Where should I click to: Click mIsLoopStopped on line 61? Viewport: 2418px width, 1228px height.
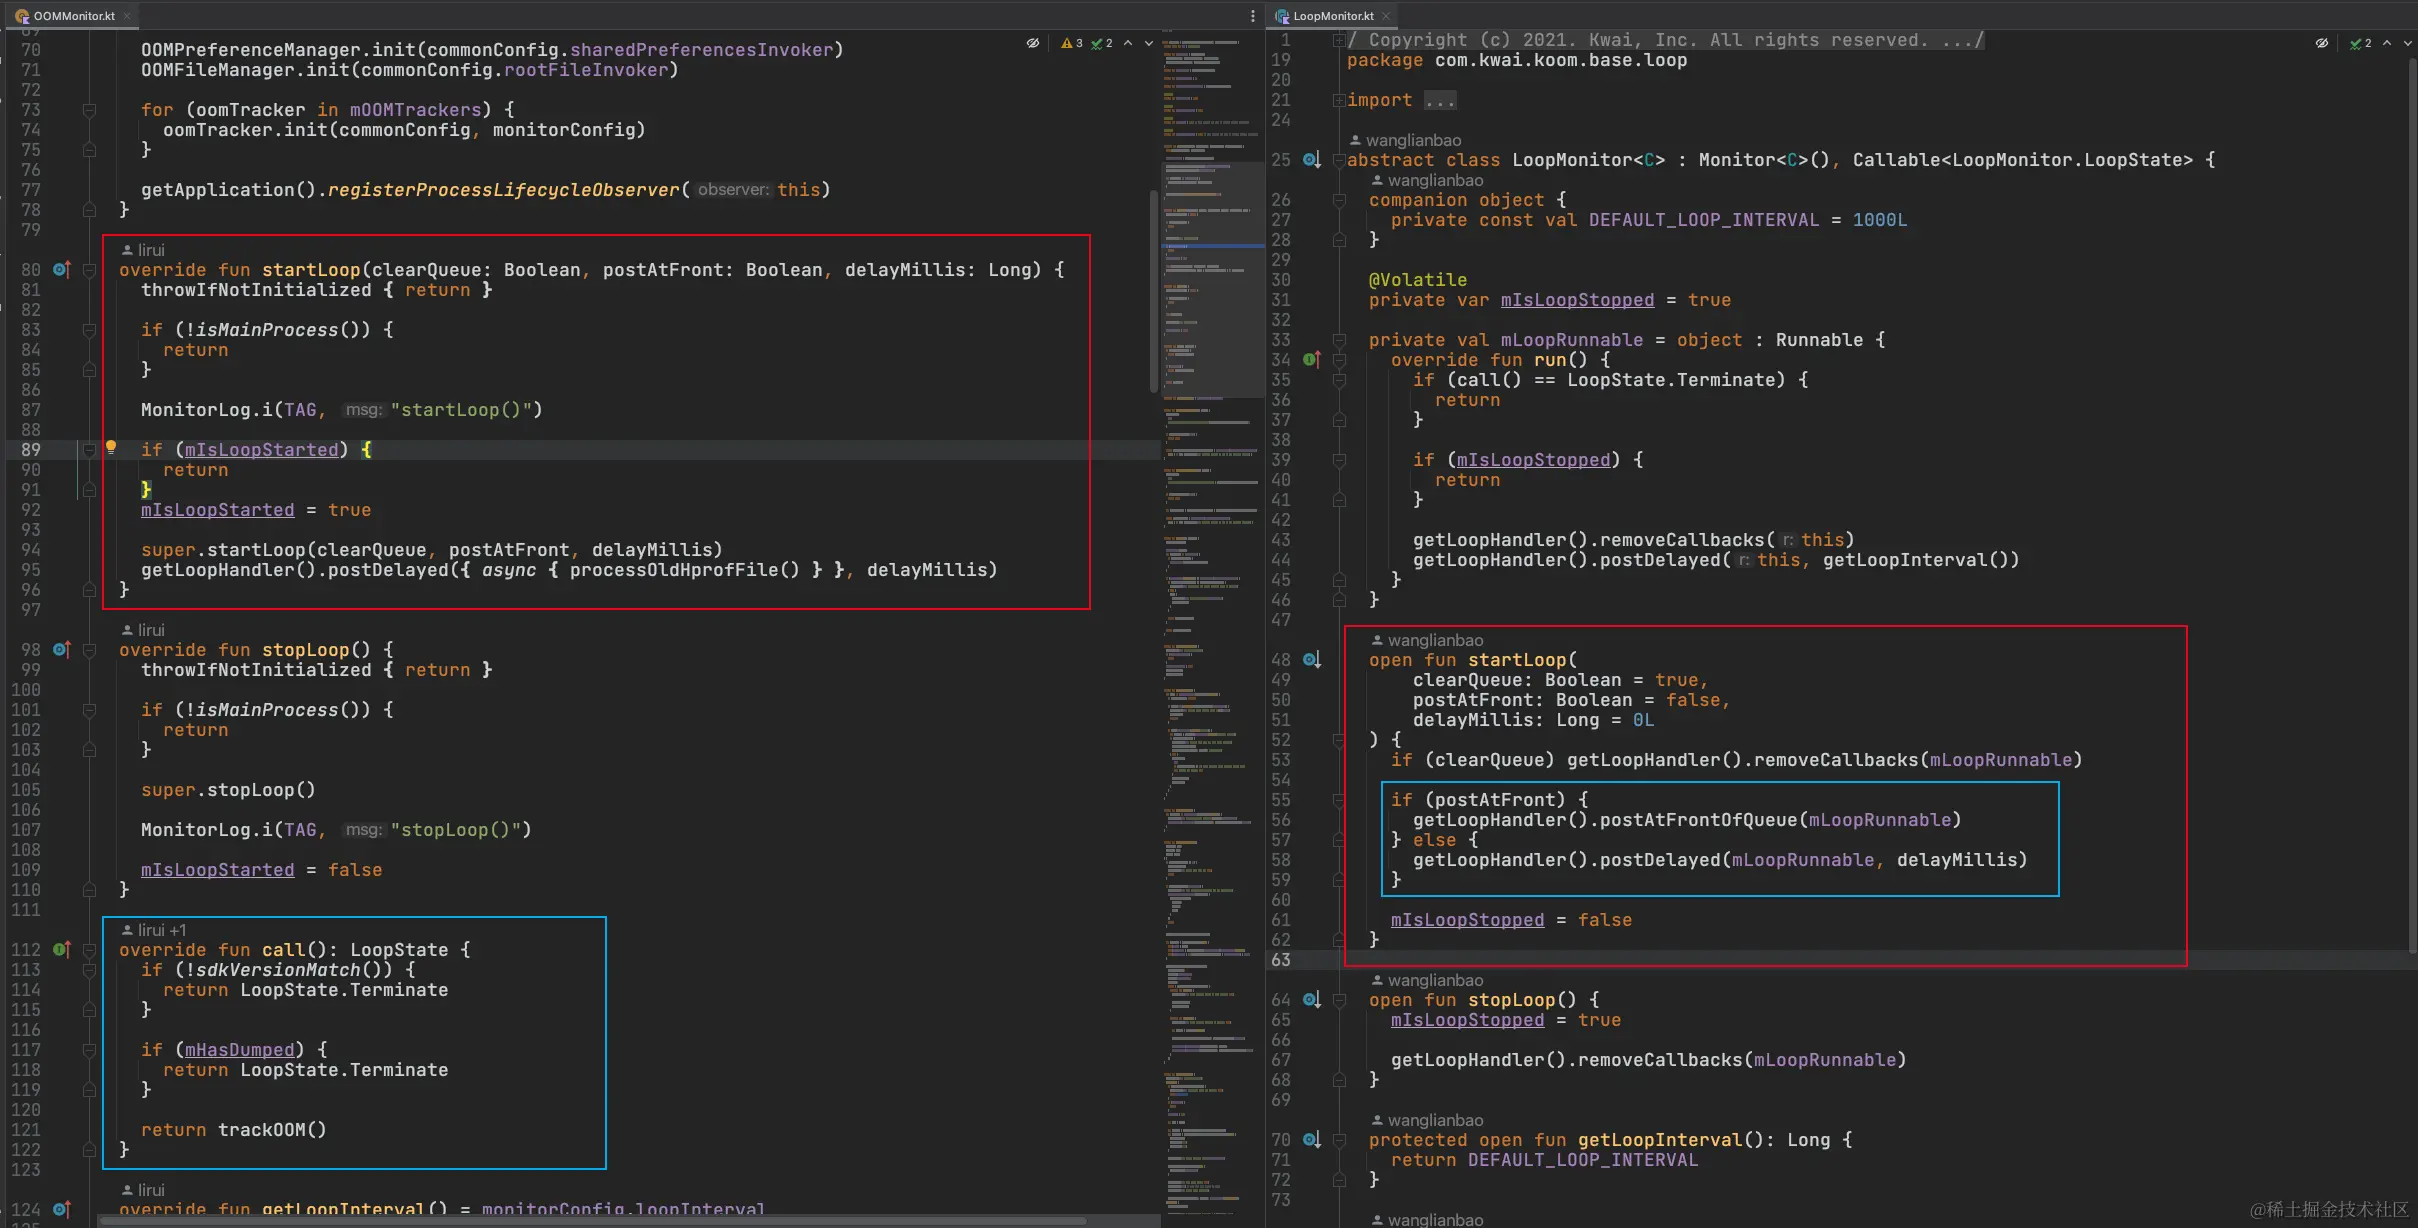coord(1467,920)
